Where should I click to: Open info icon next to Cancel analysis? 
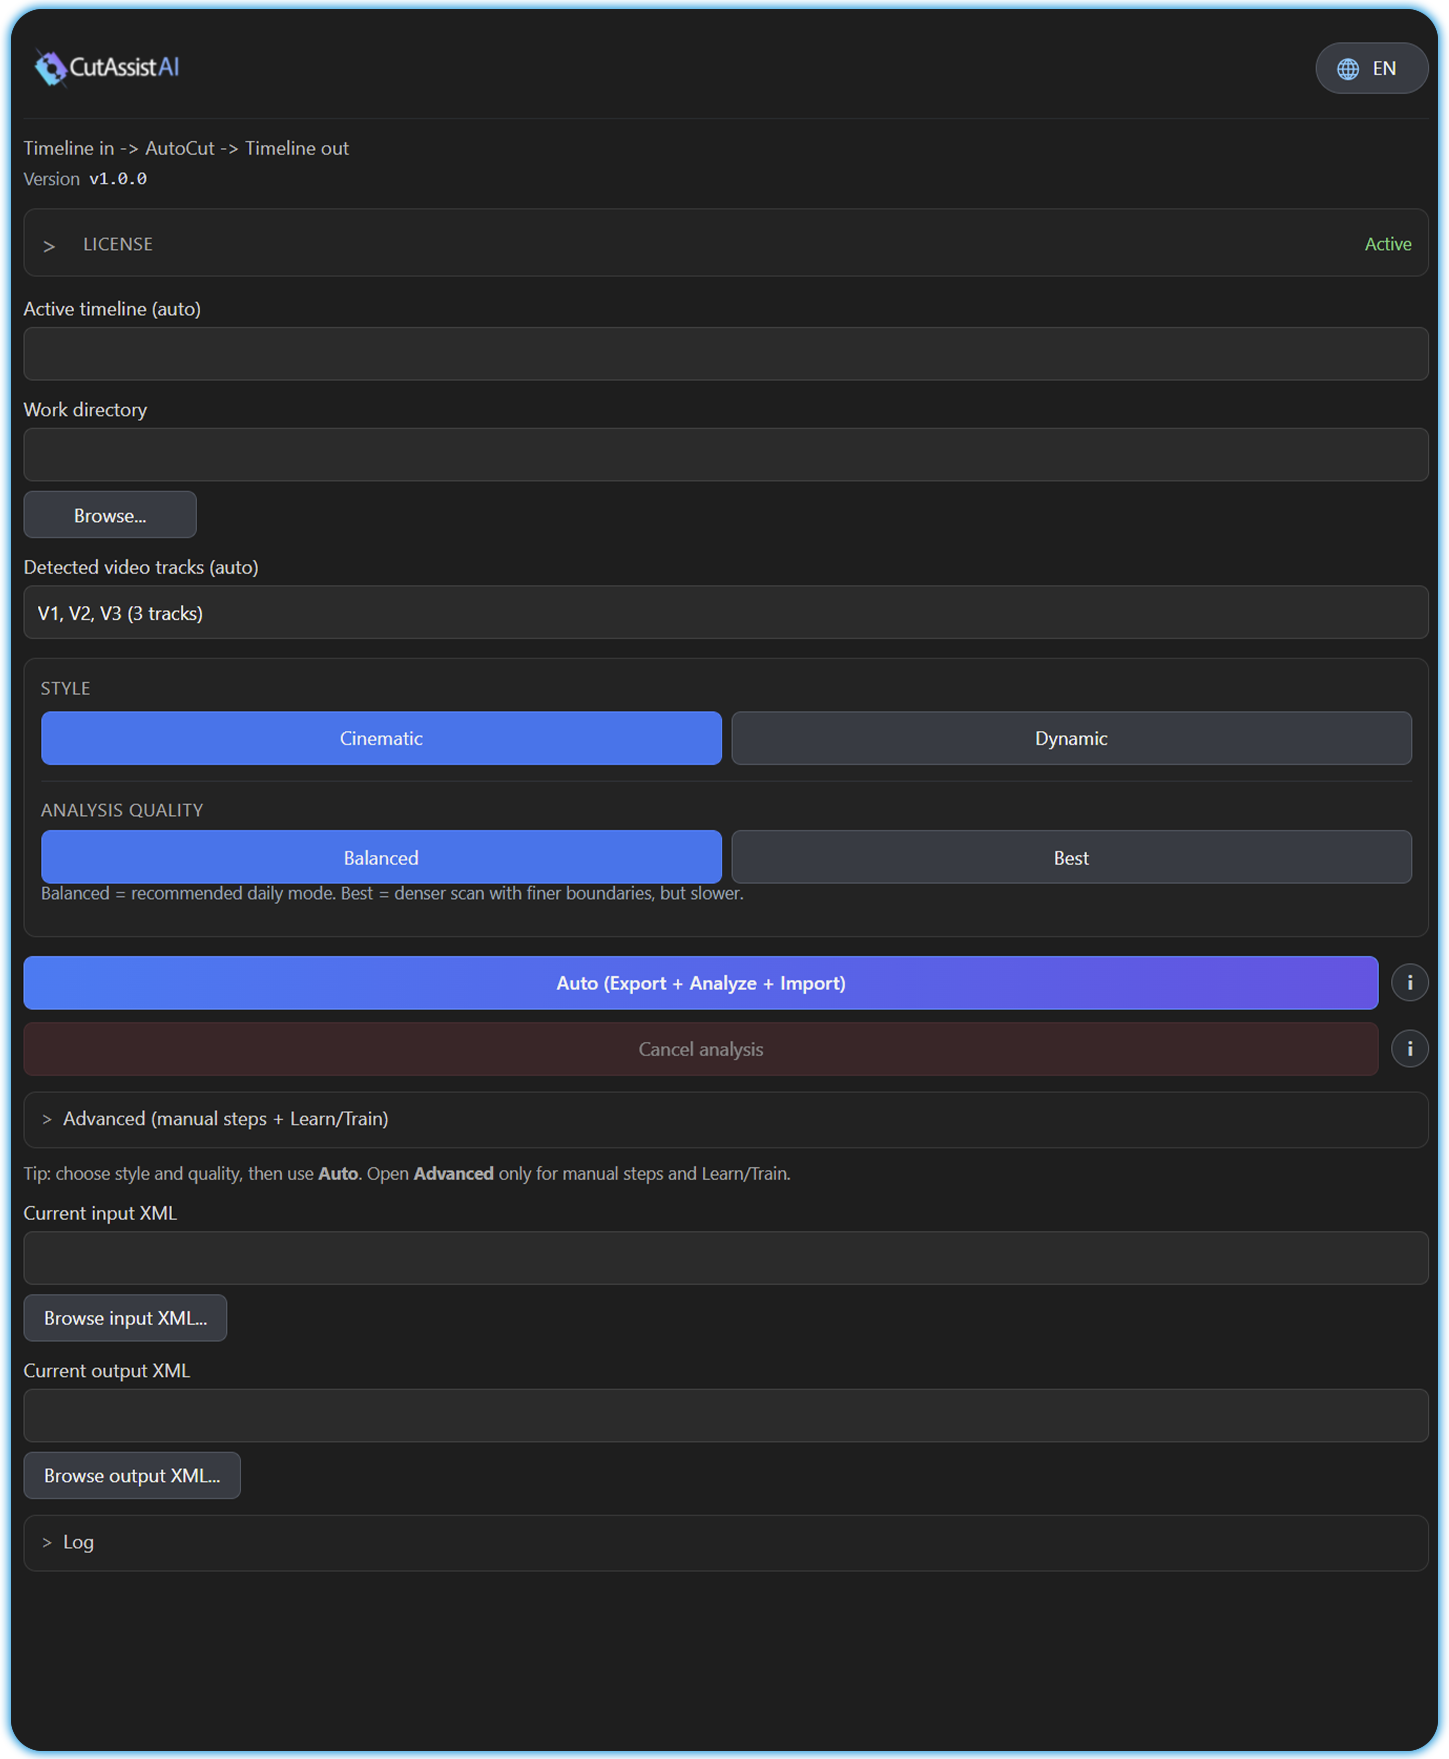[1410, 1049]
